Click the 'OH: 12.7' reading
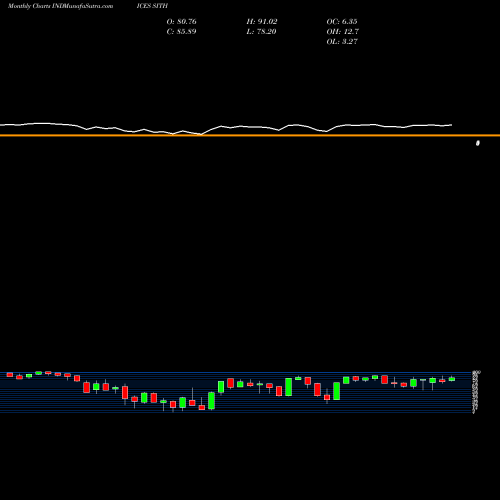Viewport: 500px width, 500px height. (343, 32)
